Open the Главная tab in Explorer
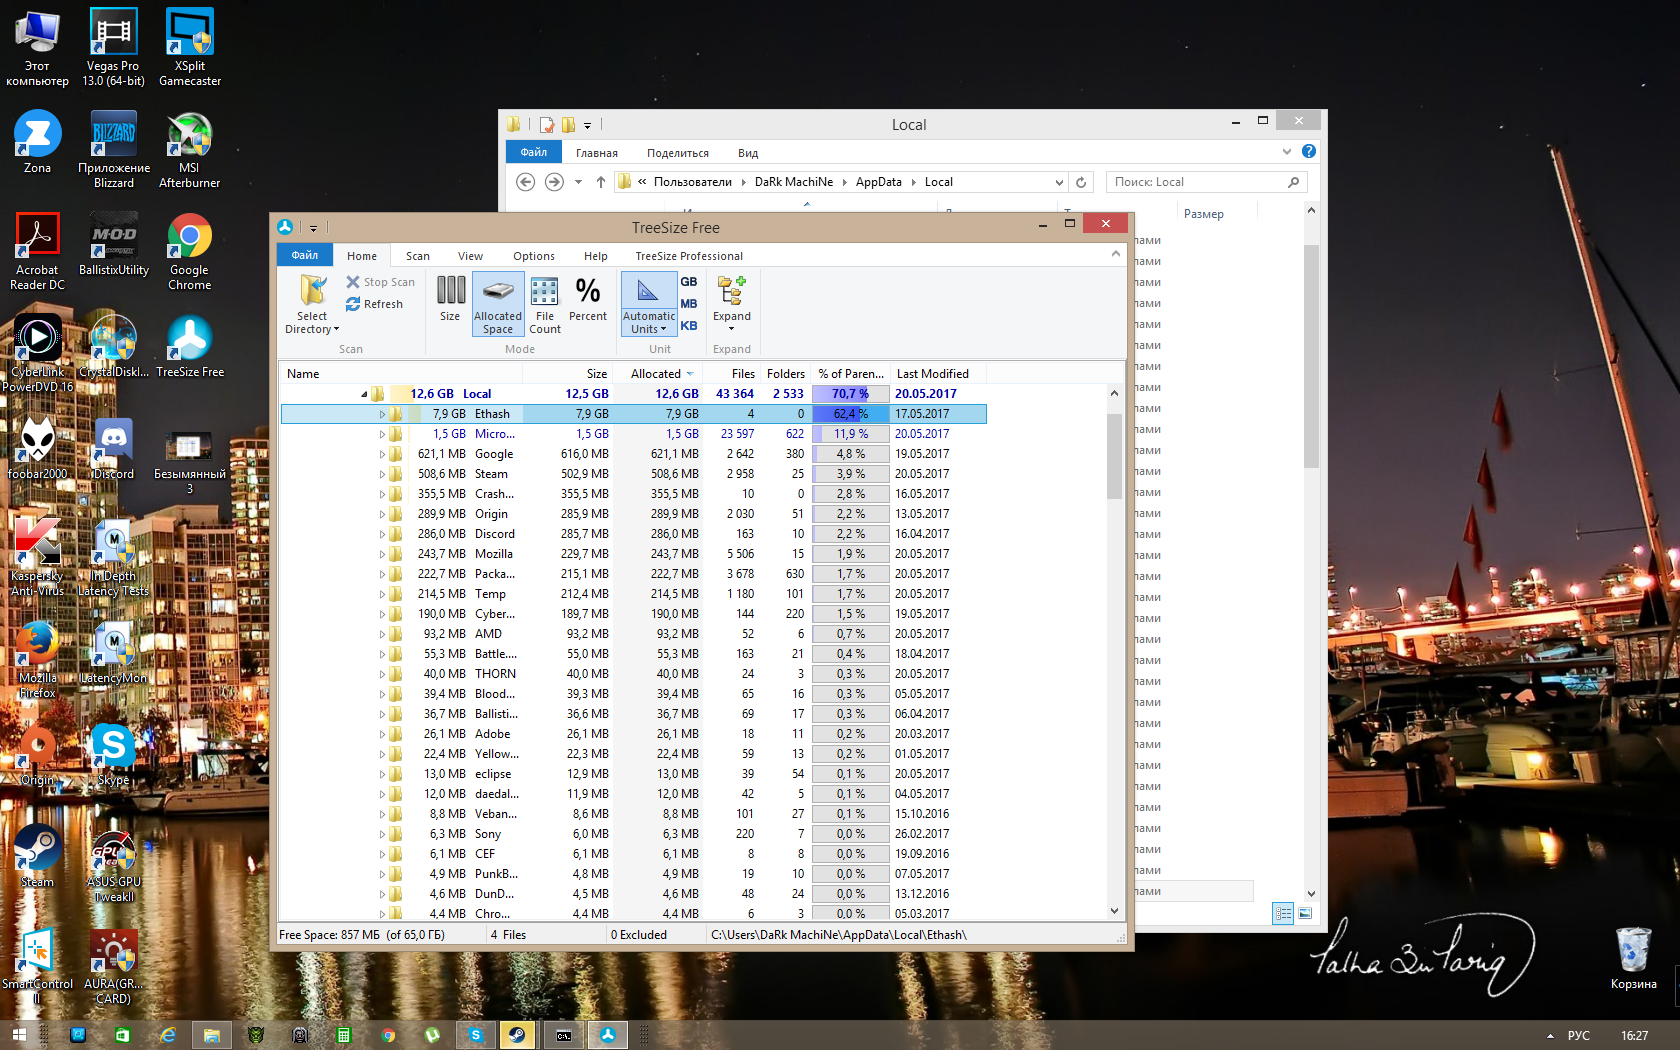The height and width of the screenshot is (1050, 1680). point(597,153)
